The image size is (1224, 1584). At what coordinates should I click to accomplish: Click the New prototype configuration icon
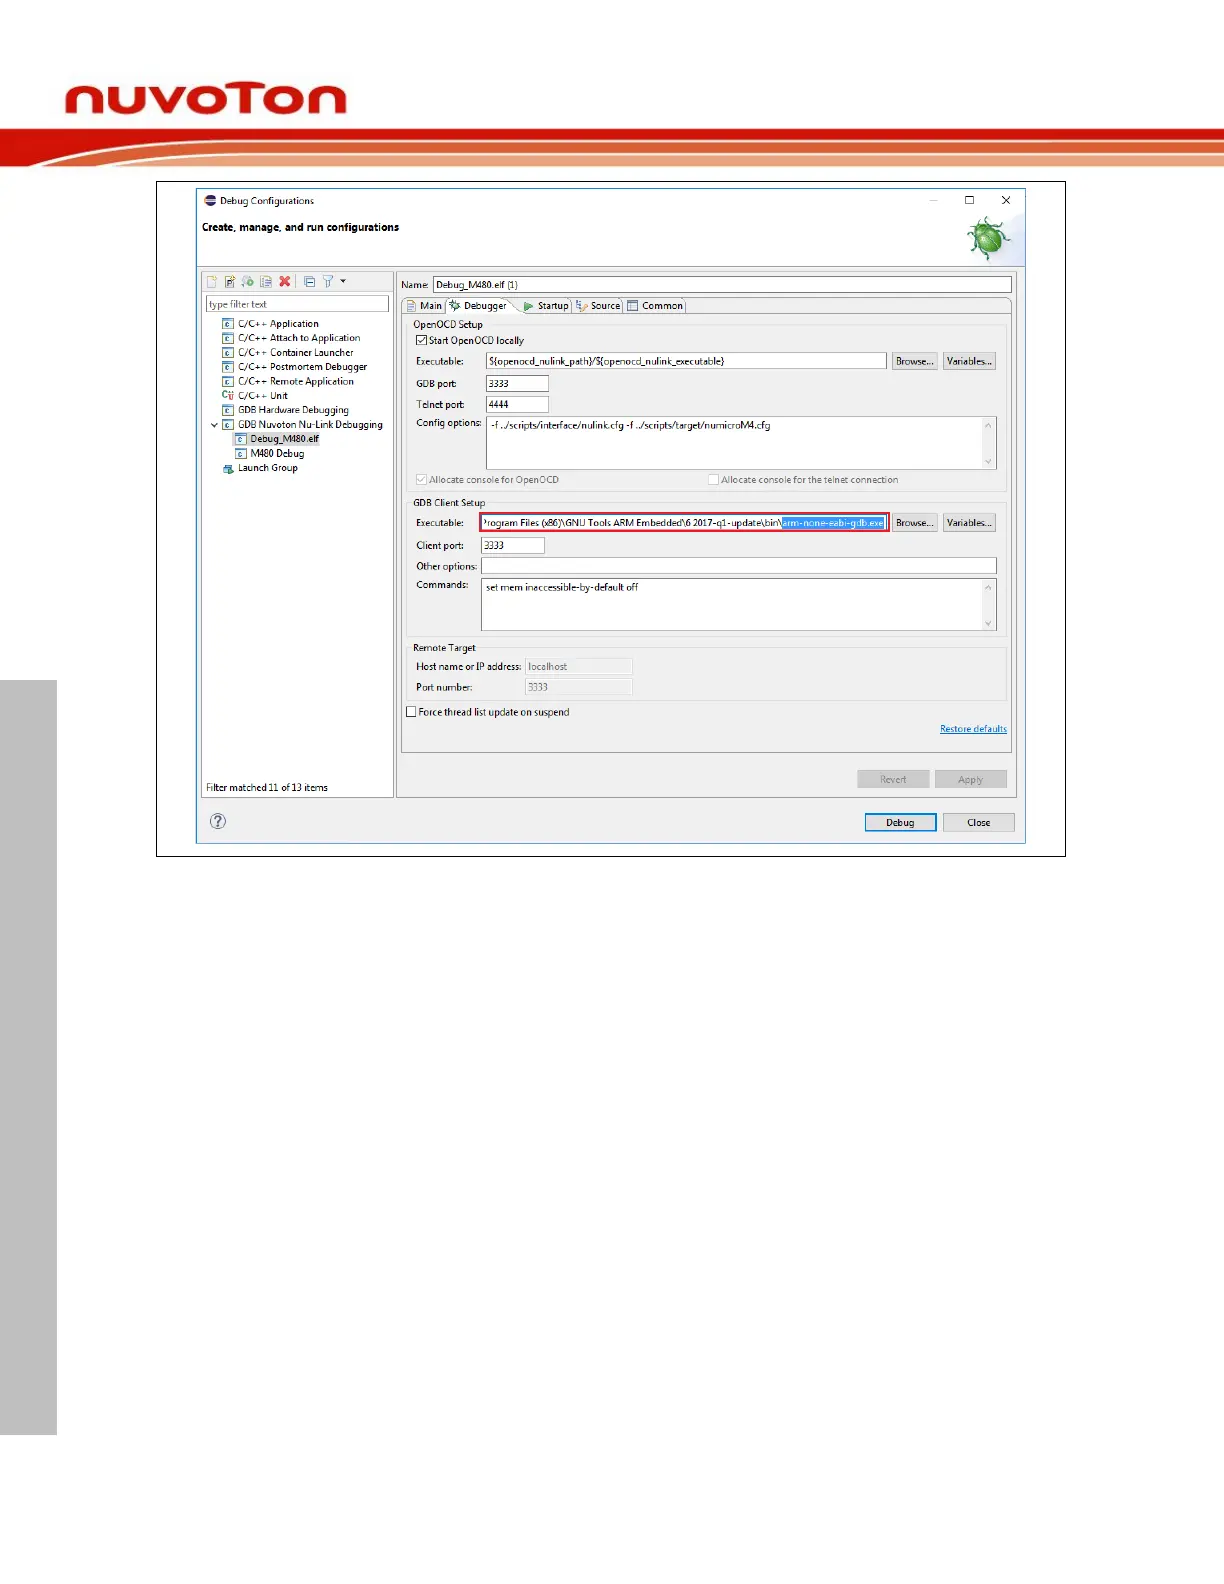click(x=230, y=282)
